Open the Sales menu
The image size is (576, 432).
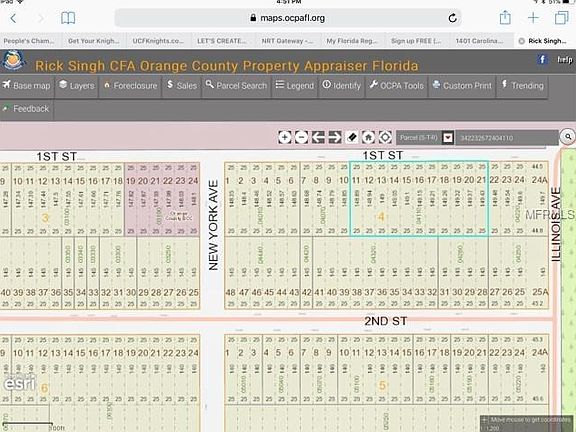pos(182,86)
